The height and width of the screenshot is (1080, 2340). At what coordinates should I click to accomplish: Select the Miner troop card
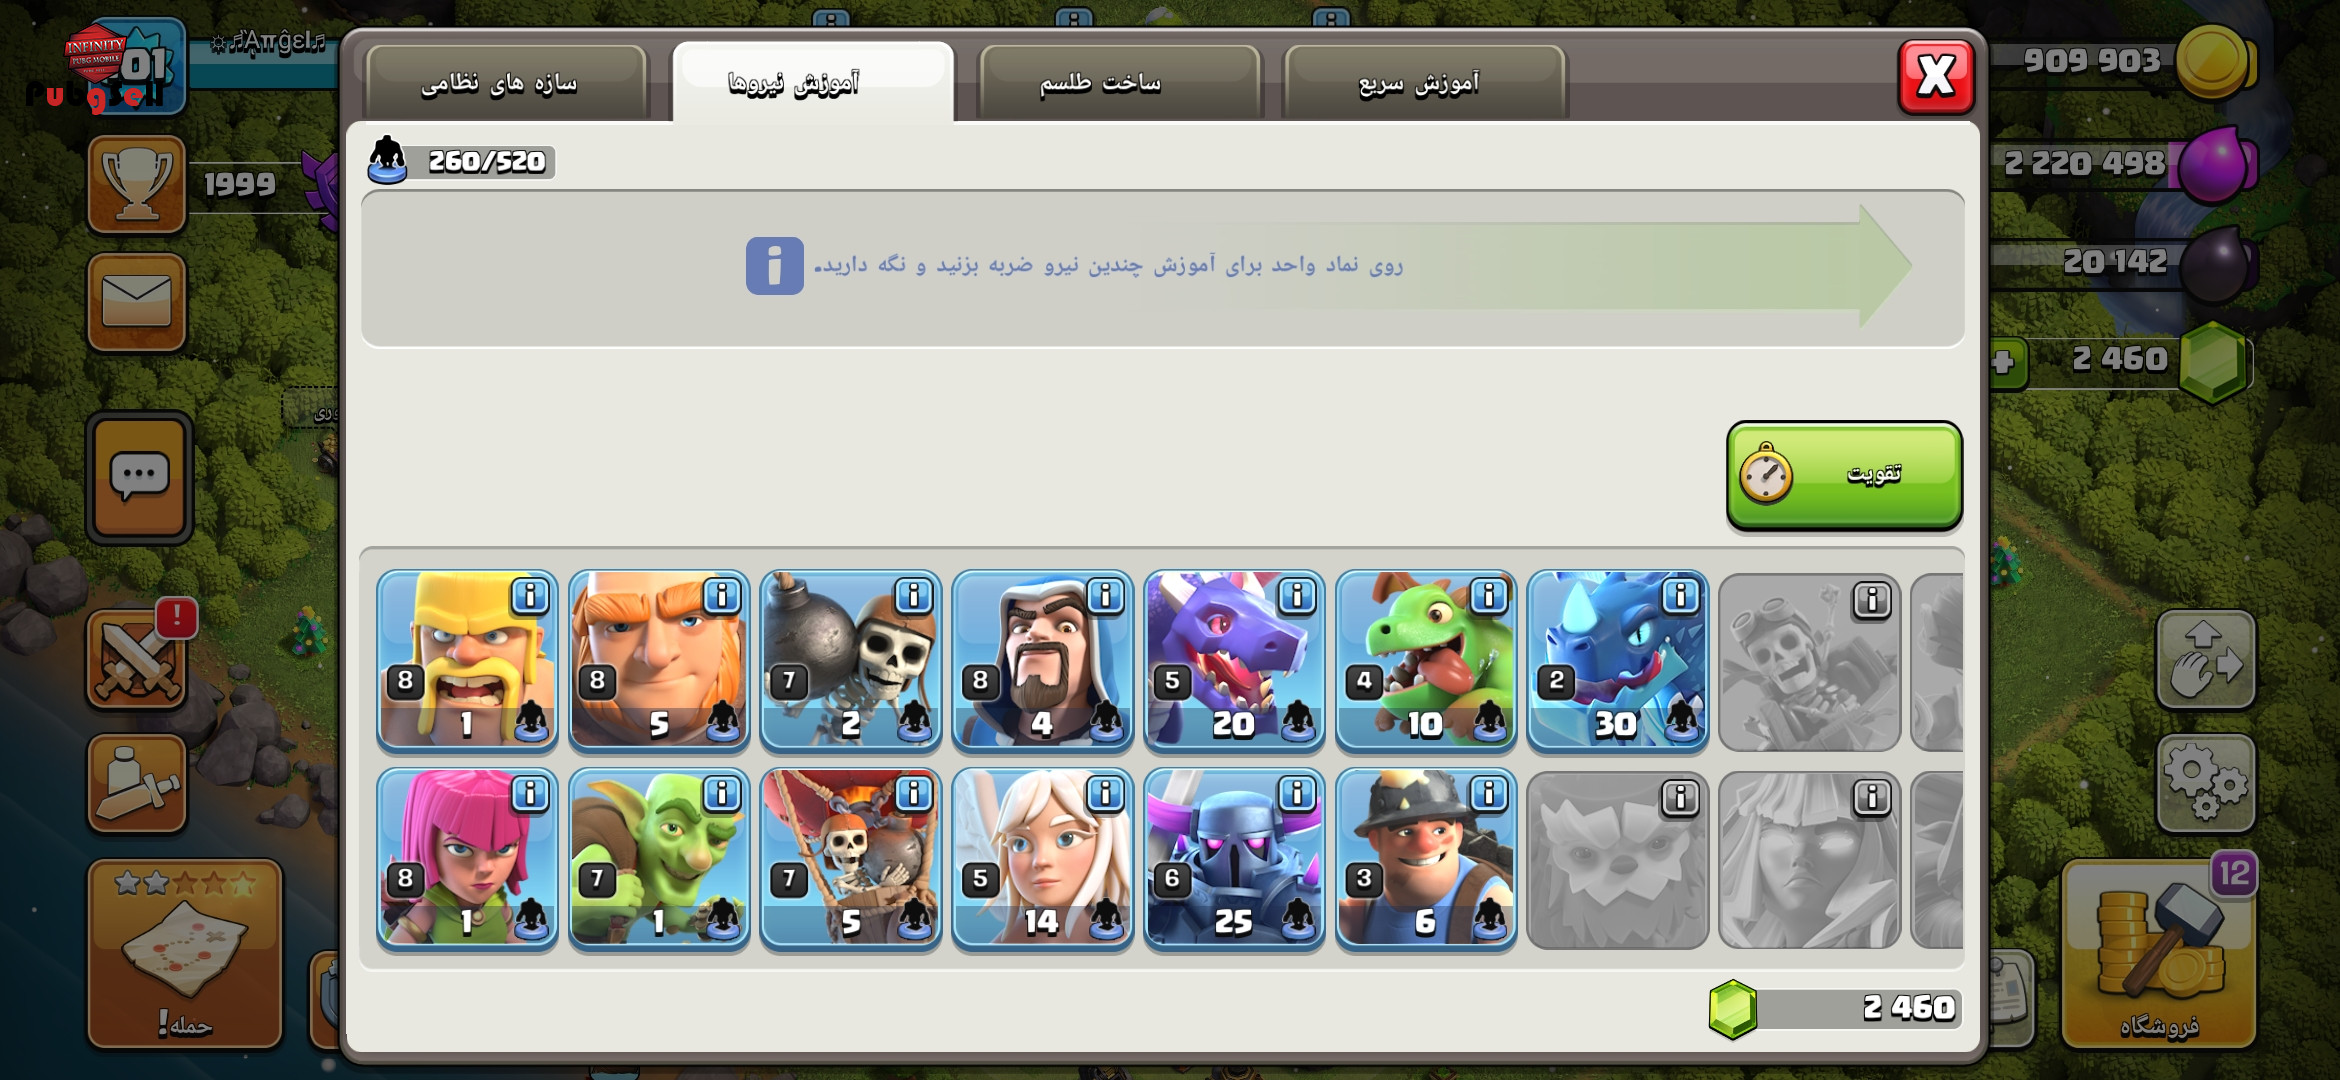[1427, 858]
